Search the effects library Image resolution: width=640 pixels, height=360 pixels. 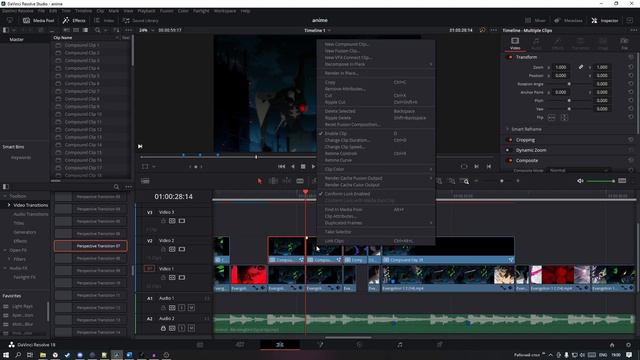(x=116, y=187)
